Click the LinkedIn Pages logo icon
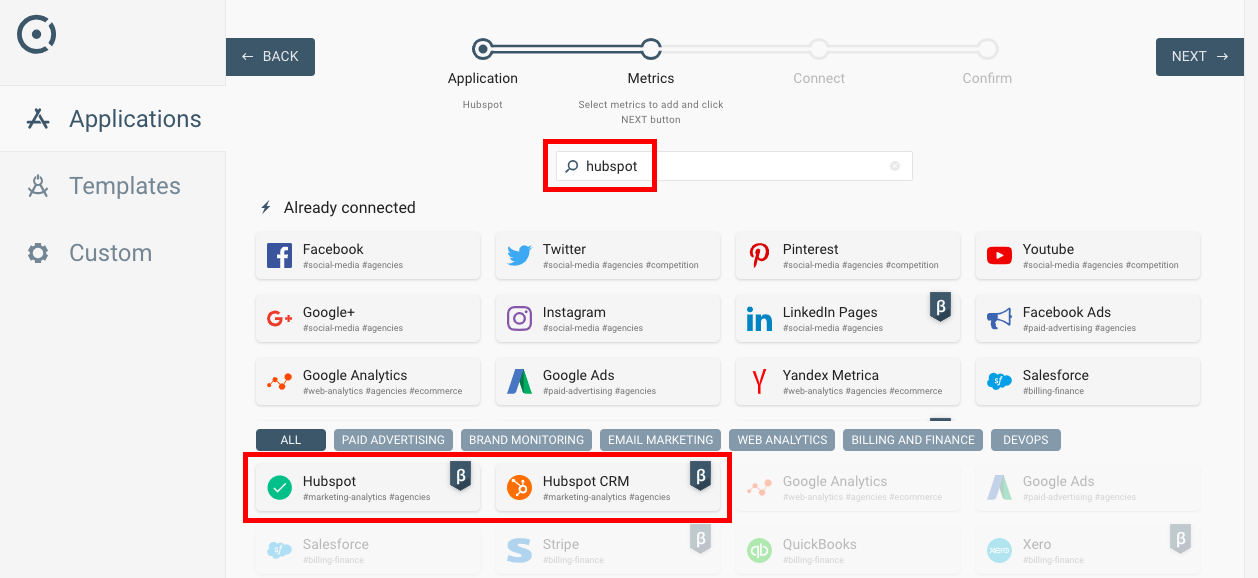 click(759, 319)
